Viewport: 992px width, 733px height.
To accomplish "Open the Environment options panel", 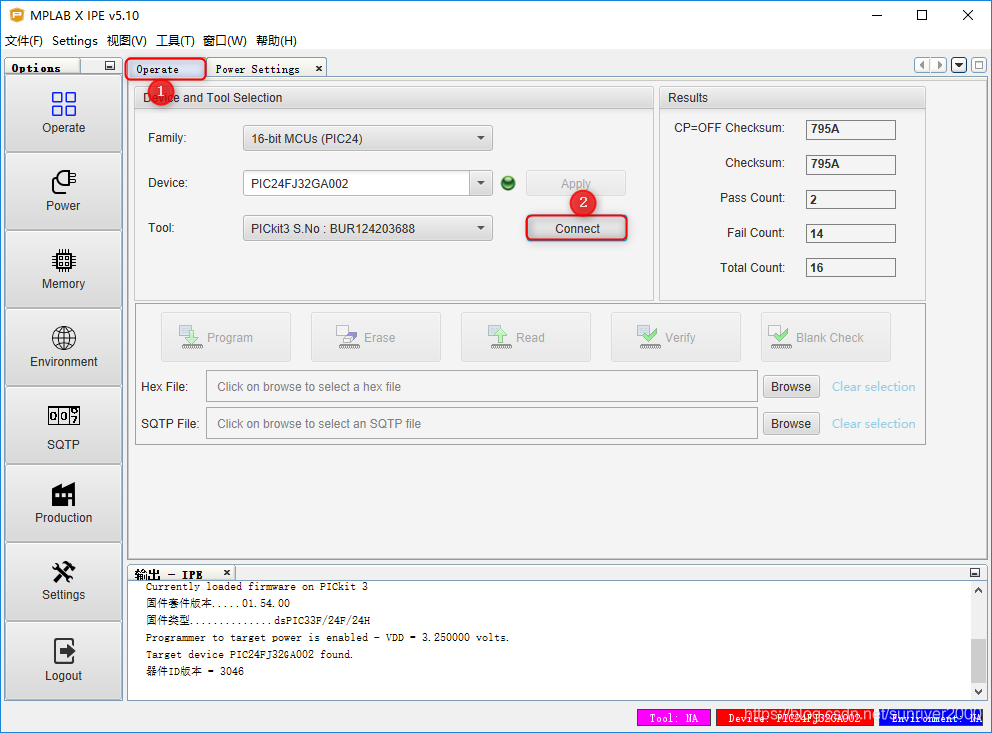I will click(63, 347).
